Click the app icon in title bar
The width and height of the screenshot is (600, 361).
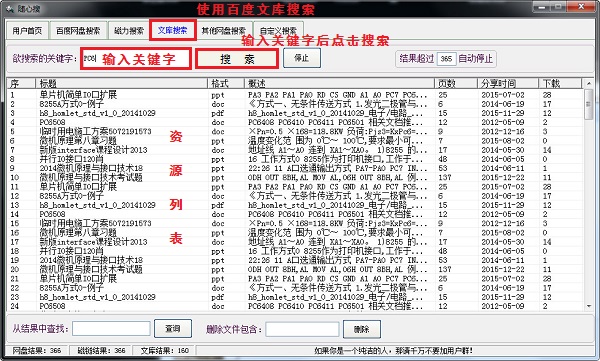click(10, 8)
